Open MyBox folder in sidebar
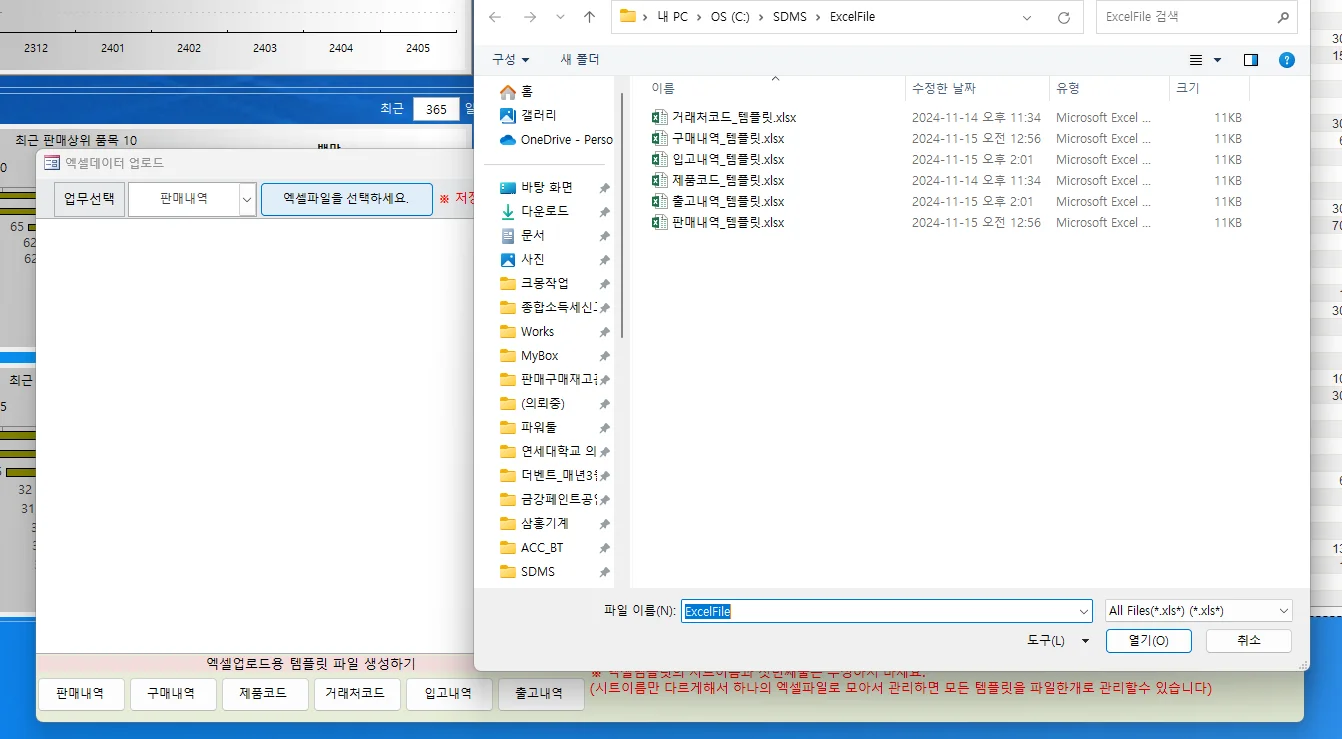The image size is (1342, 739). [x=539, y=355]
